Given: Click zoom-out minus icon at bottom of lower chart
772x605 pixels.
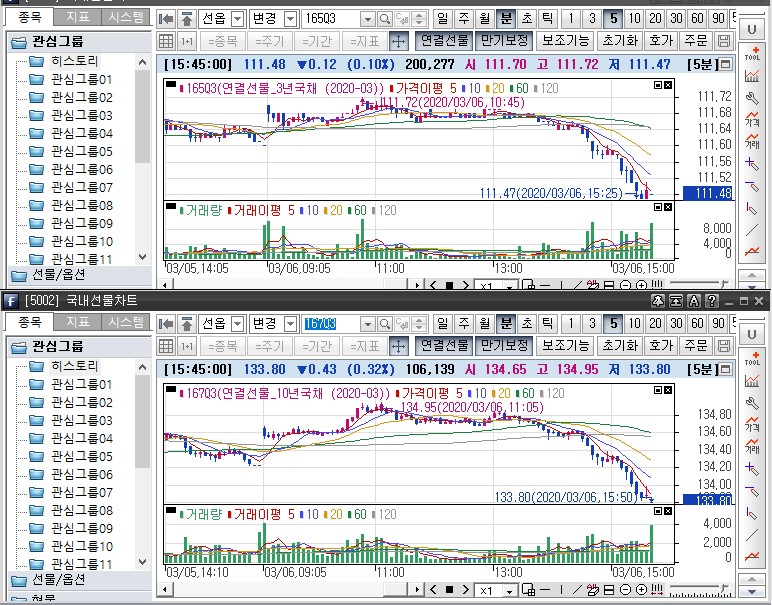Looking at the screenshot, I should pyautogui.click(x=625, y=591).
